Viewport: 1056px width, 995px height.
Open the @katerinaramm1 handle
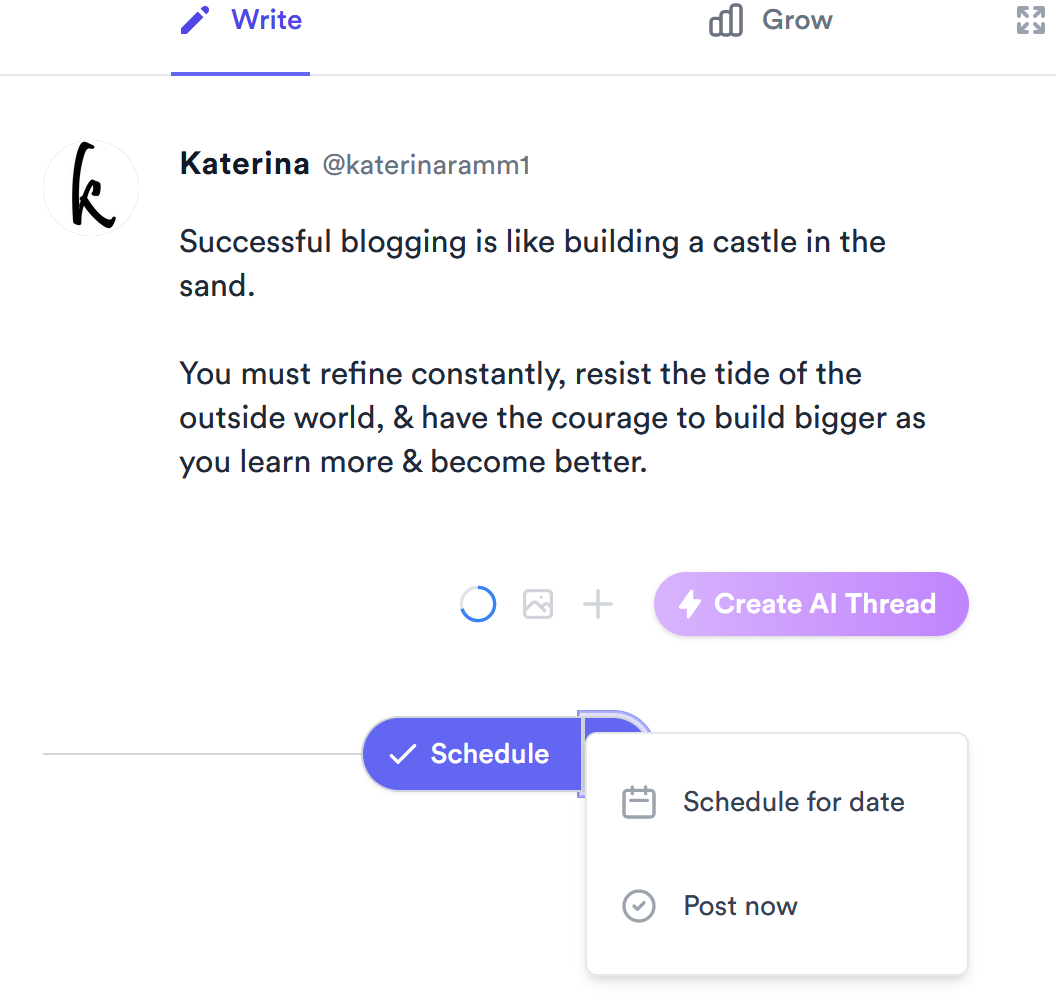(x=426, y=165)
